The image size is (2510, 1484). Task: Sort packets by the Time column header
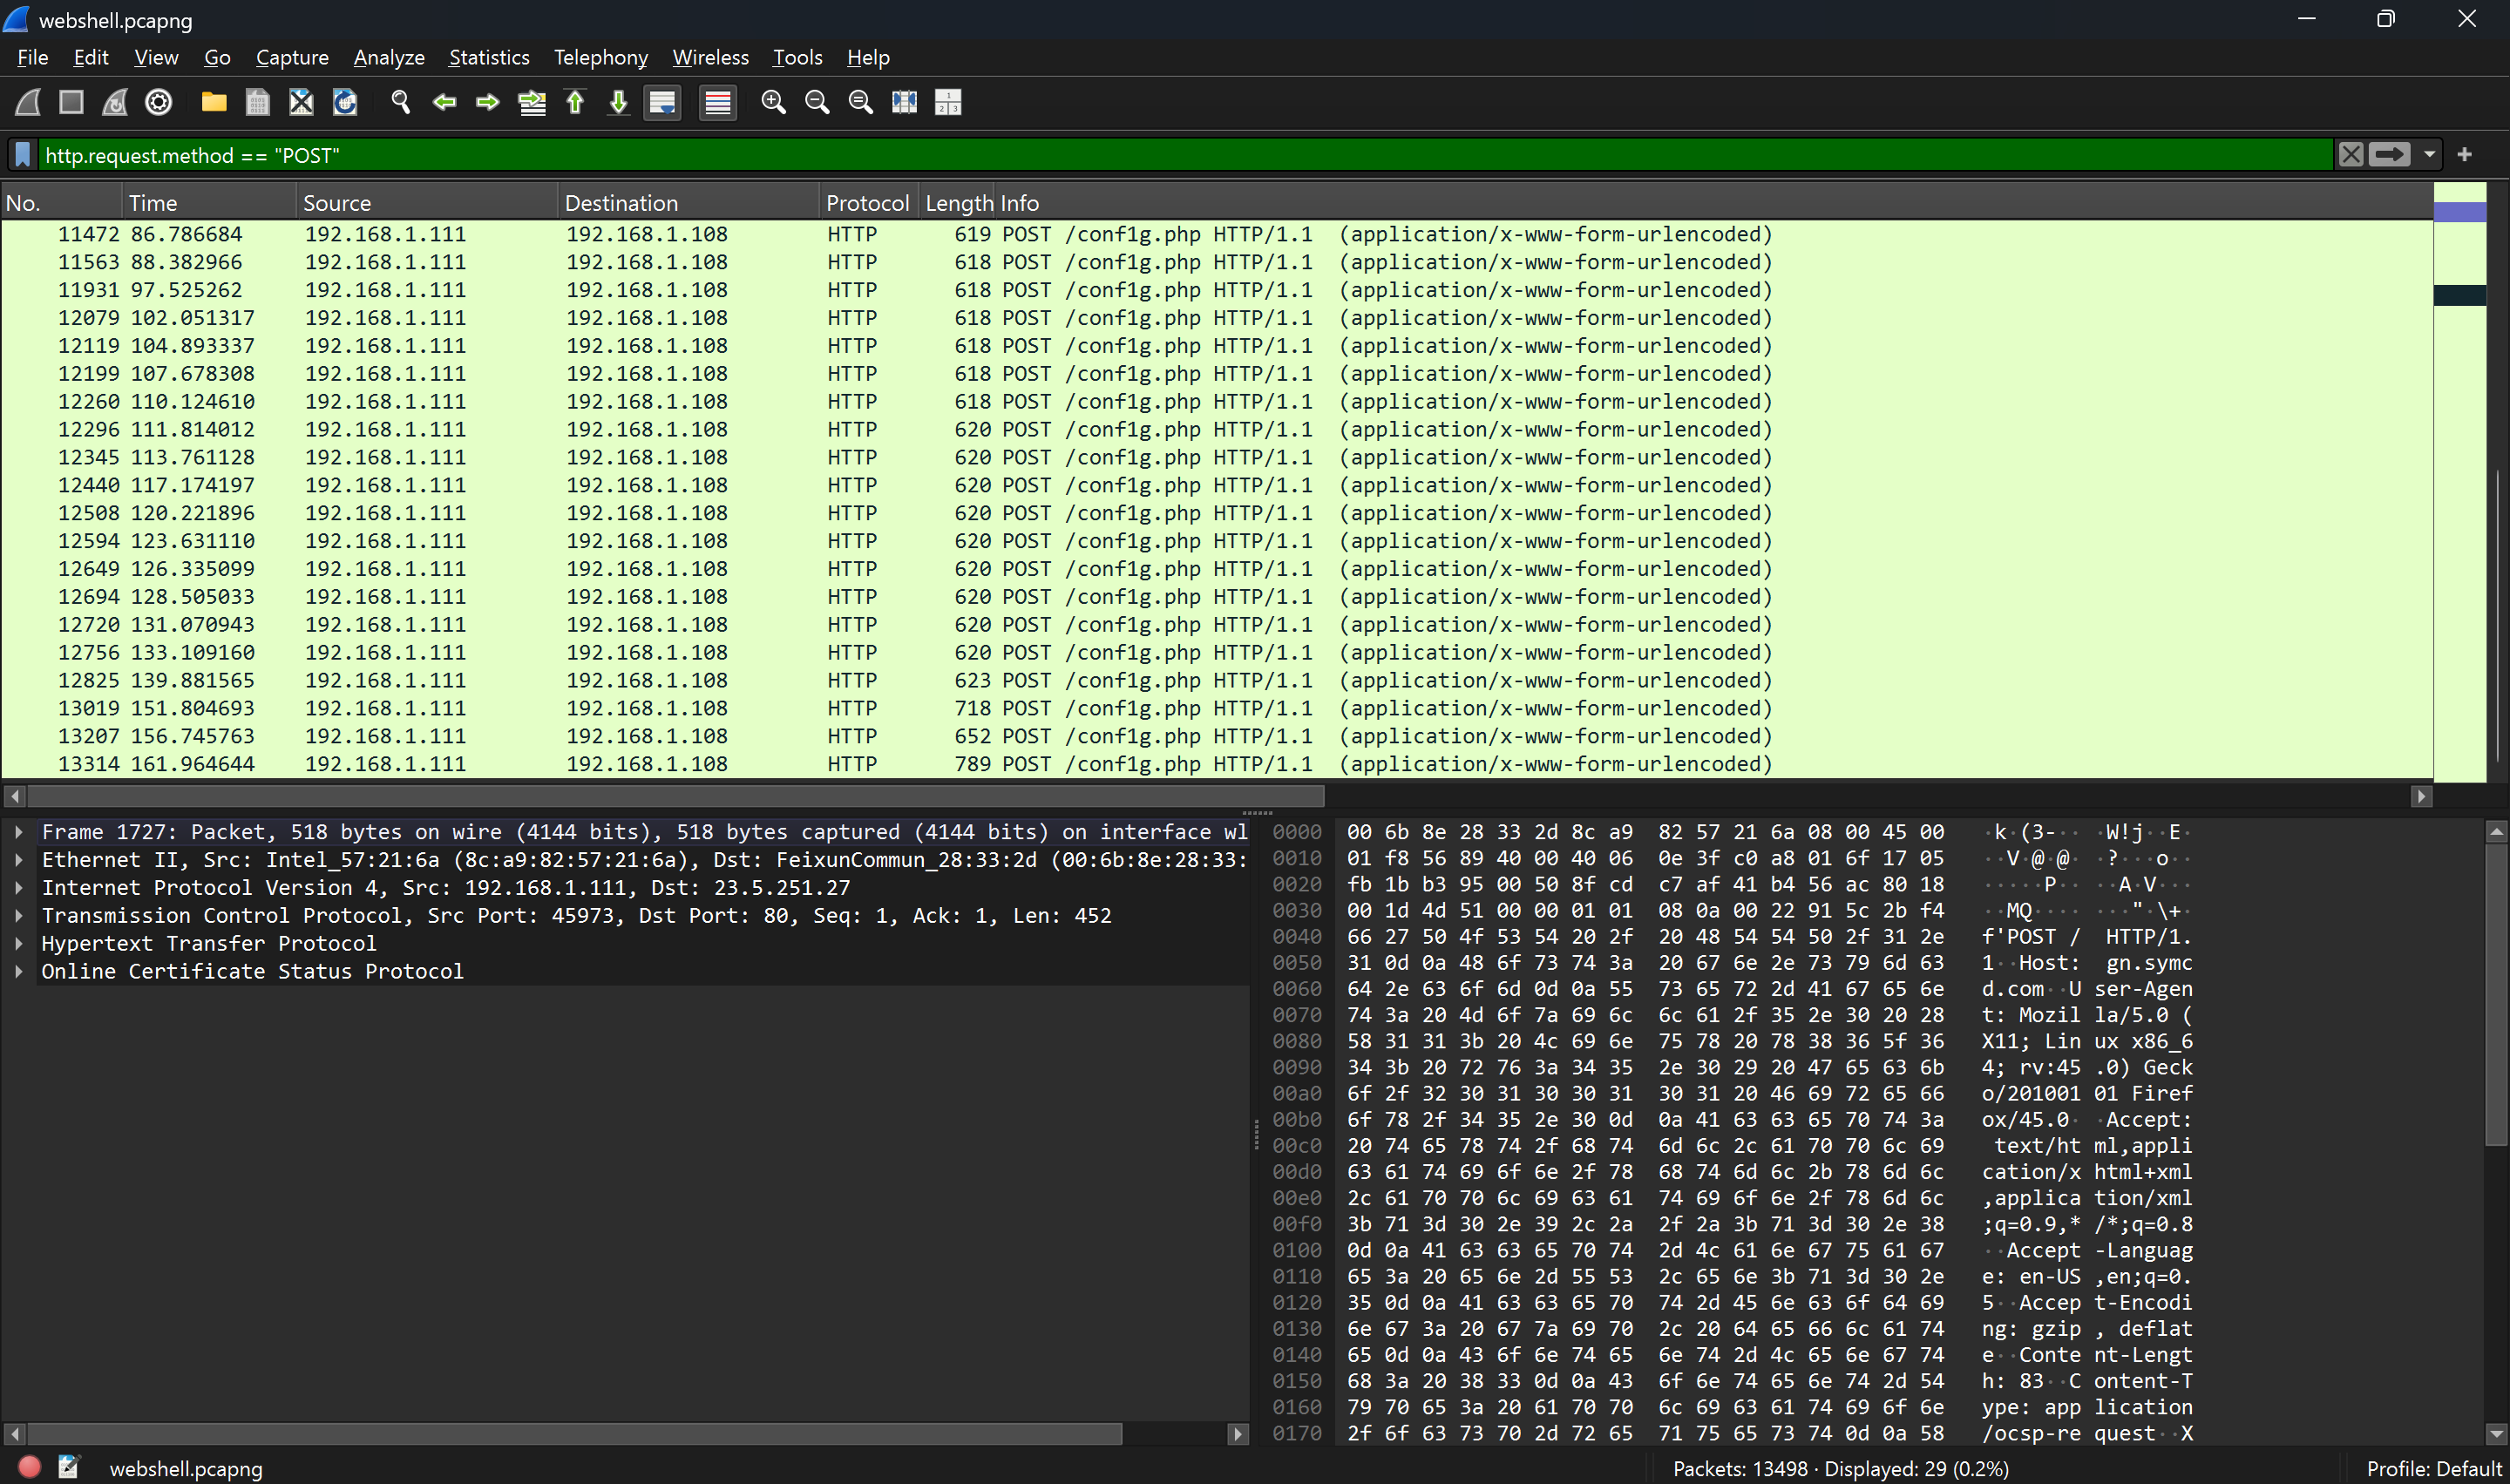pyautogui.click(x=210, y=203)
